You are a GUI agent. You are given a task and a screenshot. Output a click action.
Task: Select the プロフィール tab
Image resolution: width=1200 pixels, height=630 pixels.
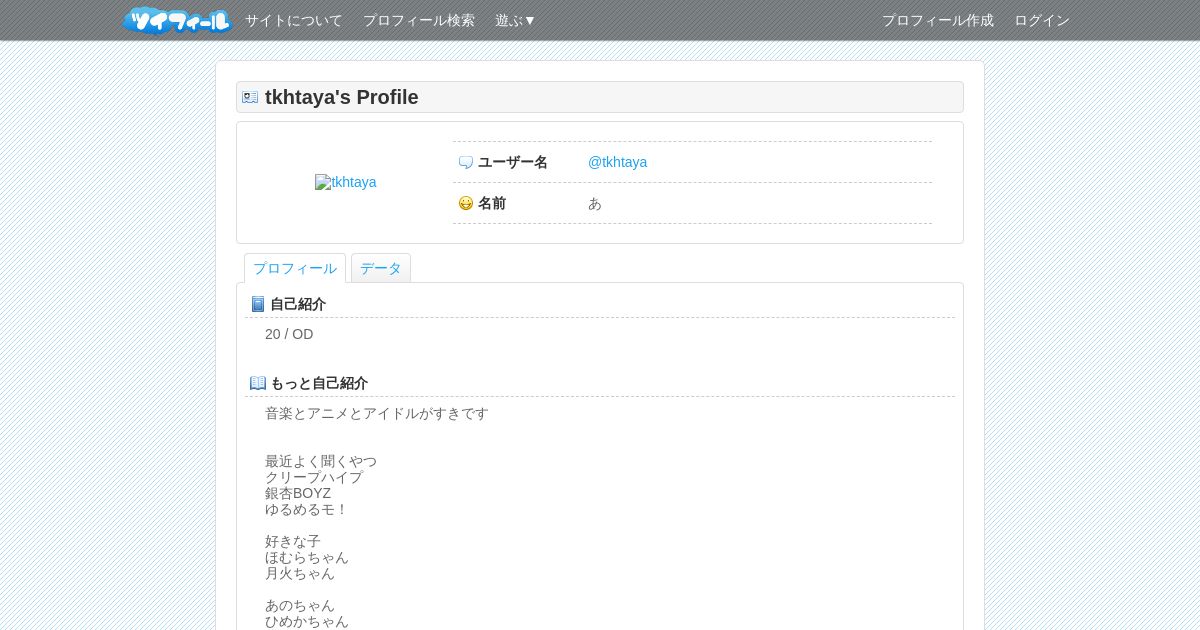[295, 268]
